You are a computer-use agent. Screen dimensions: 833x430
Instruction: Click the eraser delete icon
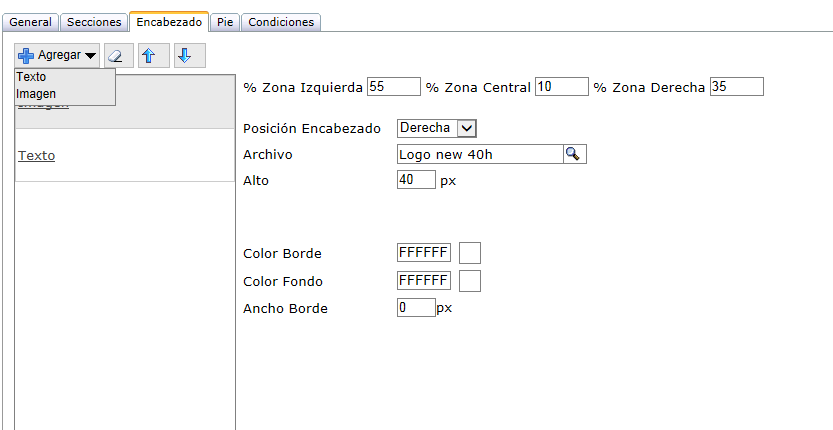(x=120, y=56)
